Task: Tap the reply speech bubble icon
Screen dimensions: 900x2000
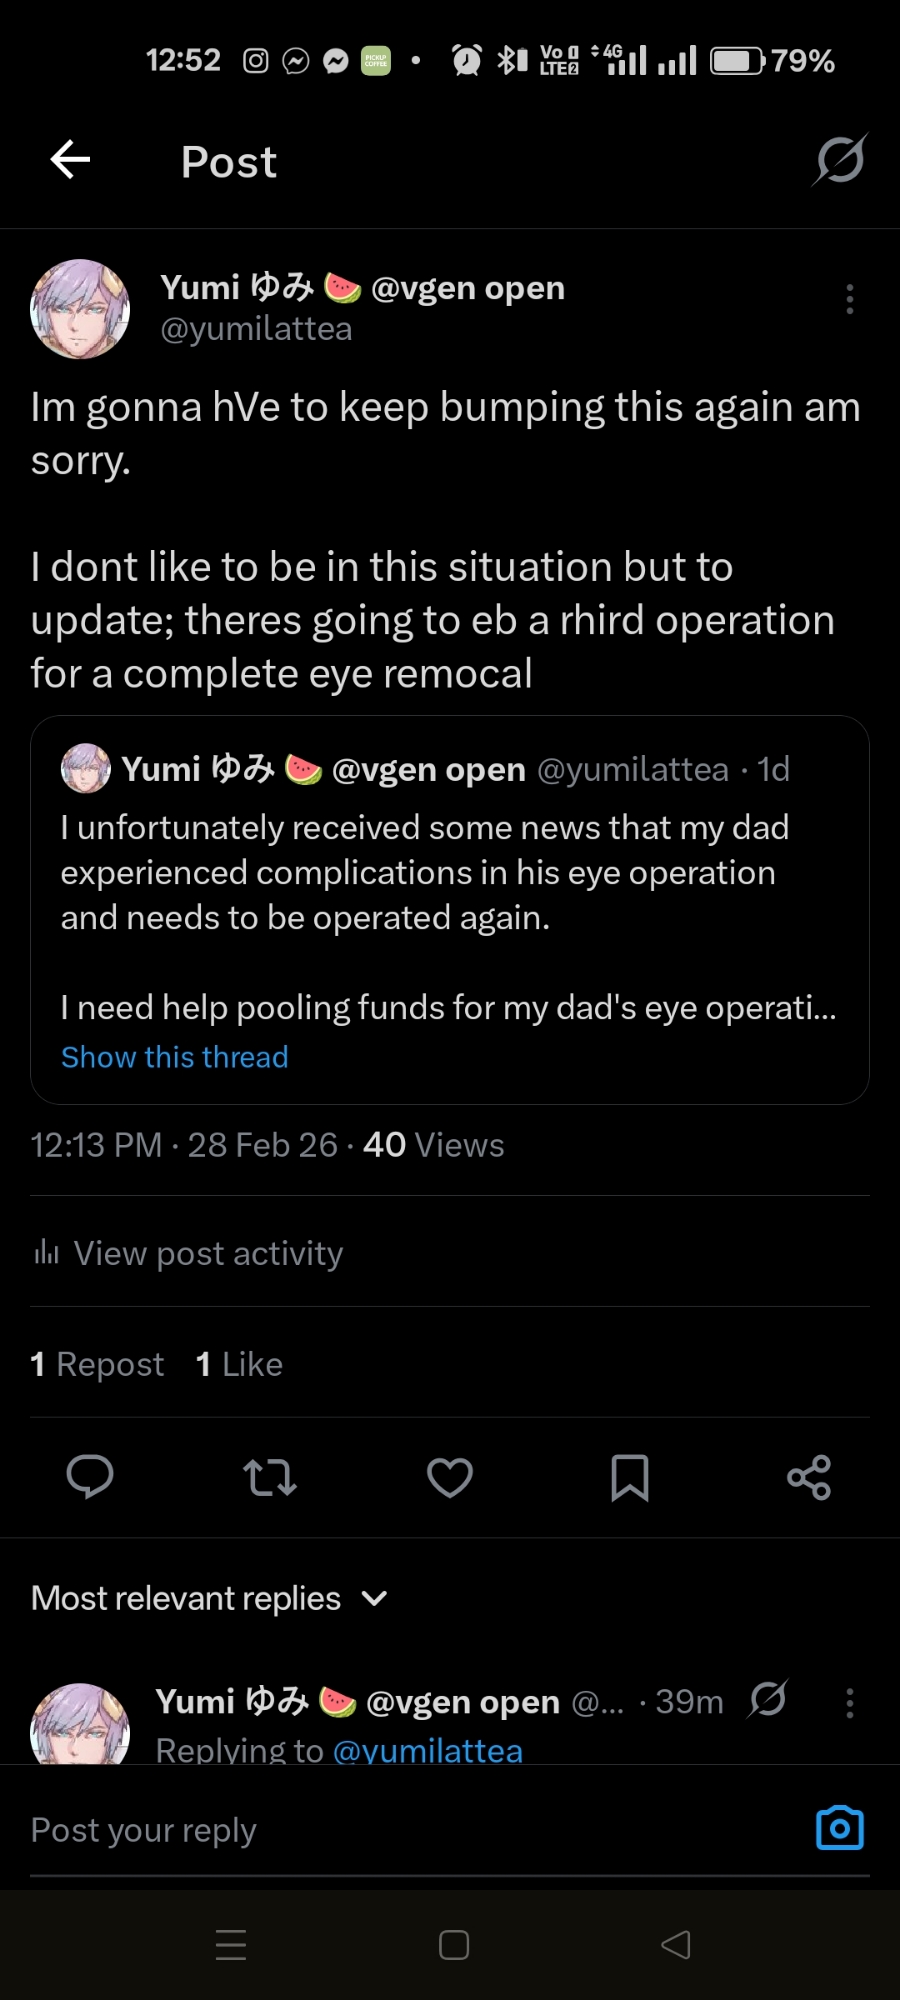Action: tap(90, 1477)
